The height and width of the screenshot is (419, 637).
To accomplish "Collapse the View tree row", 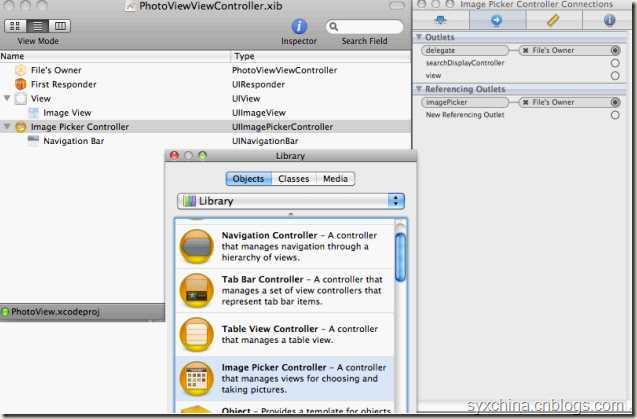I will point(7,98).
